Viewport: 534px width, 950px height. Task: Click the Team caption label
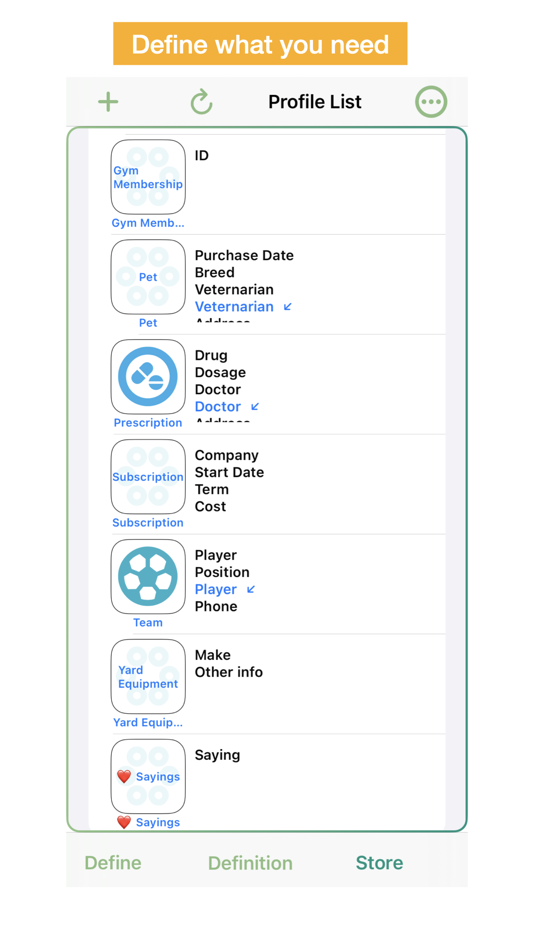click(x=148, y=623)
